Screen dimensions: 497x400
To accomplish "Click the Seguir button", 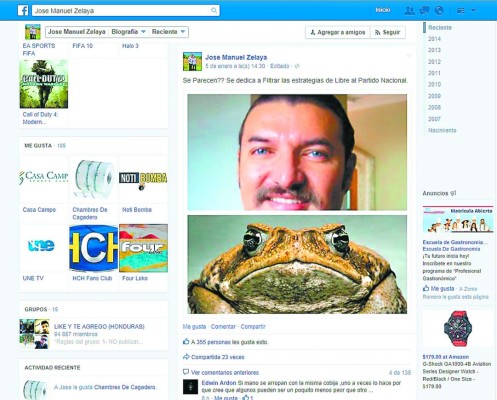I will coord(388,32).
